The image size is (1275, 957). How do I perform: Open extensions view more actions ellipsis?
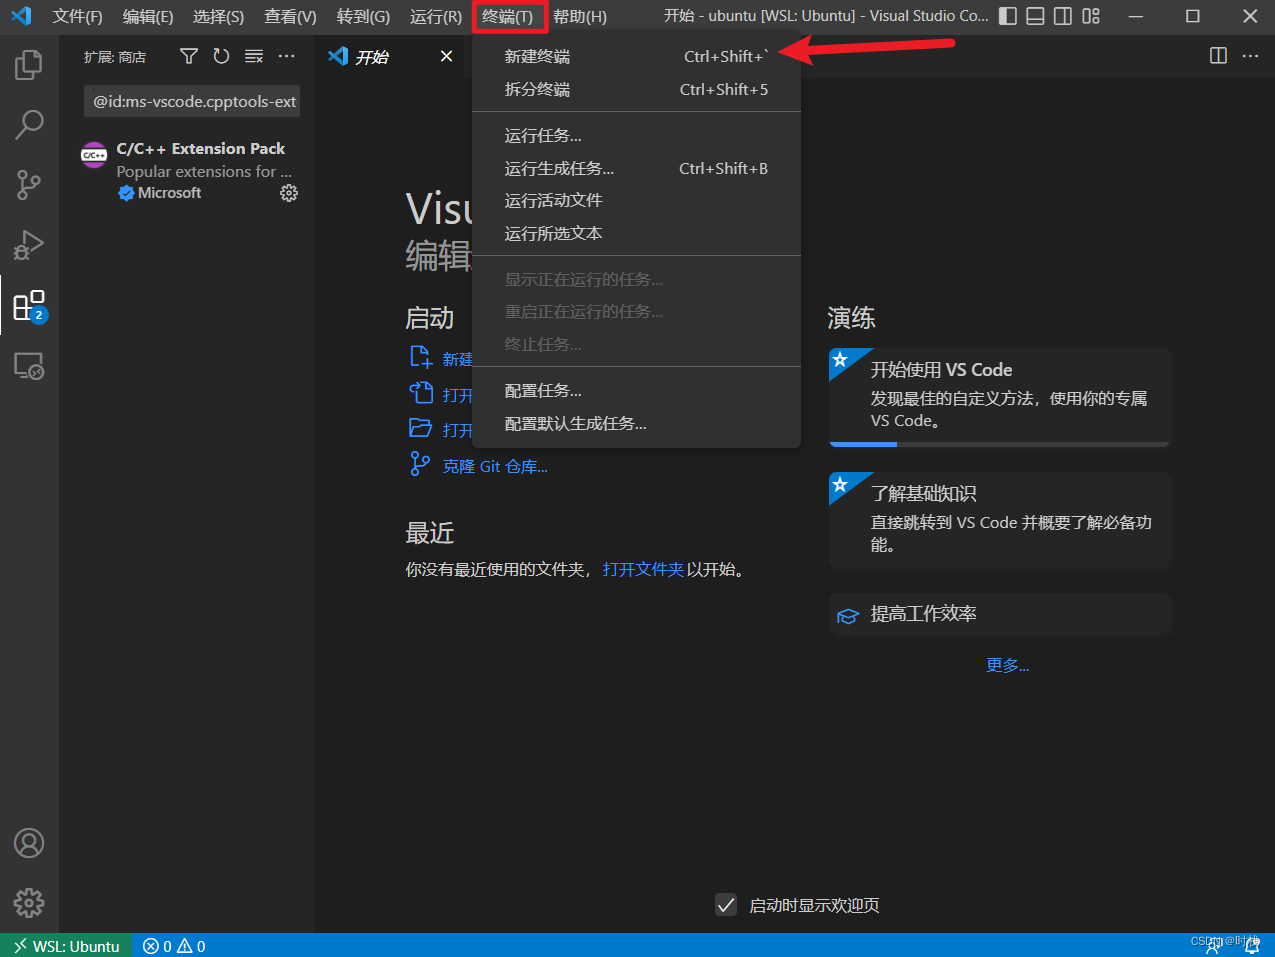click(x=287, y=56)
